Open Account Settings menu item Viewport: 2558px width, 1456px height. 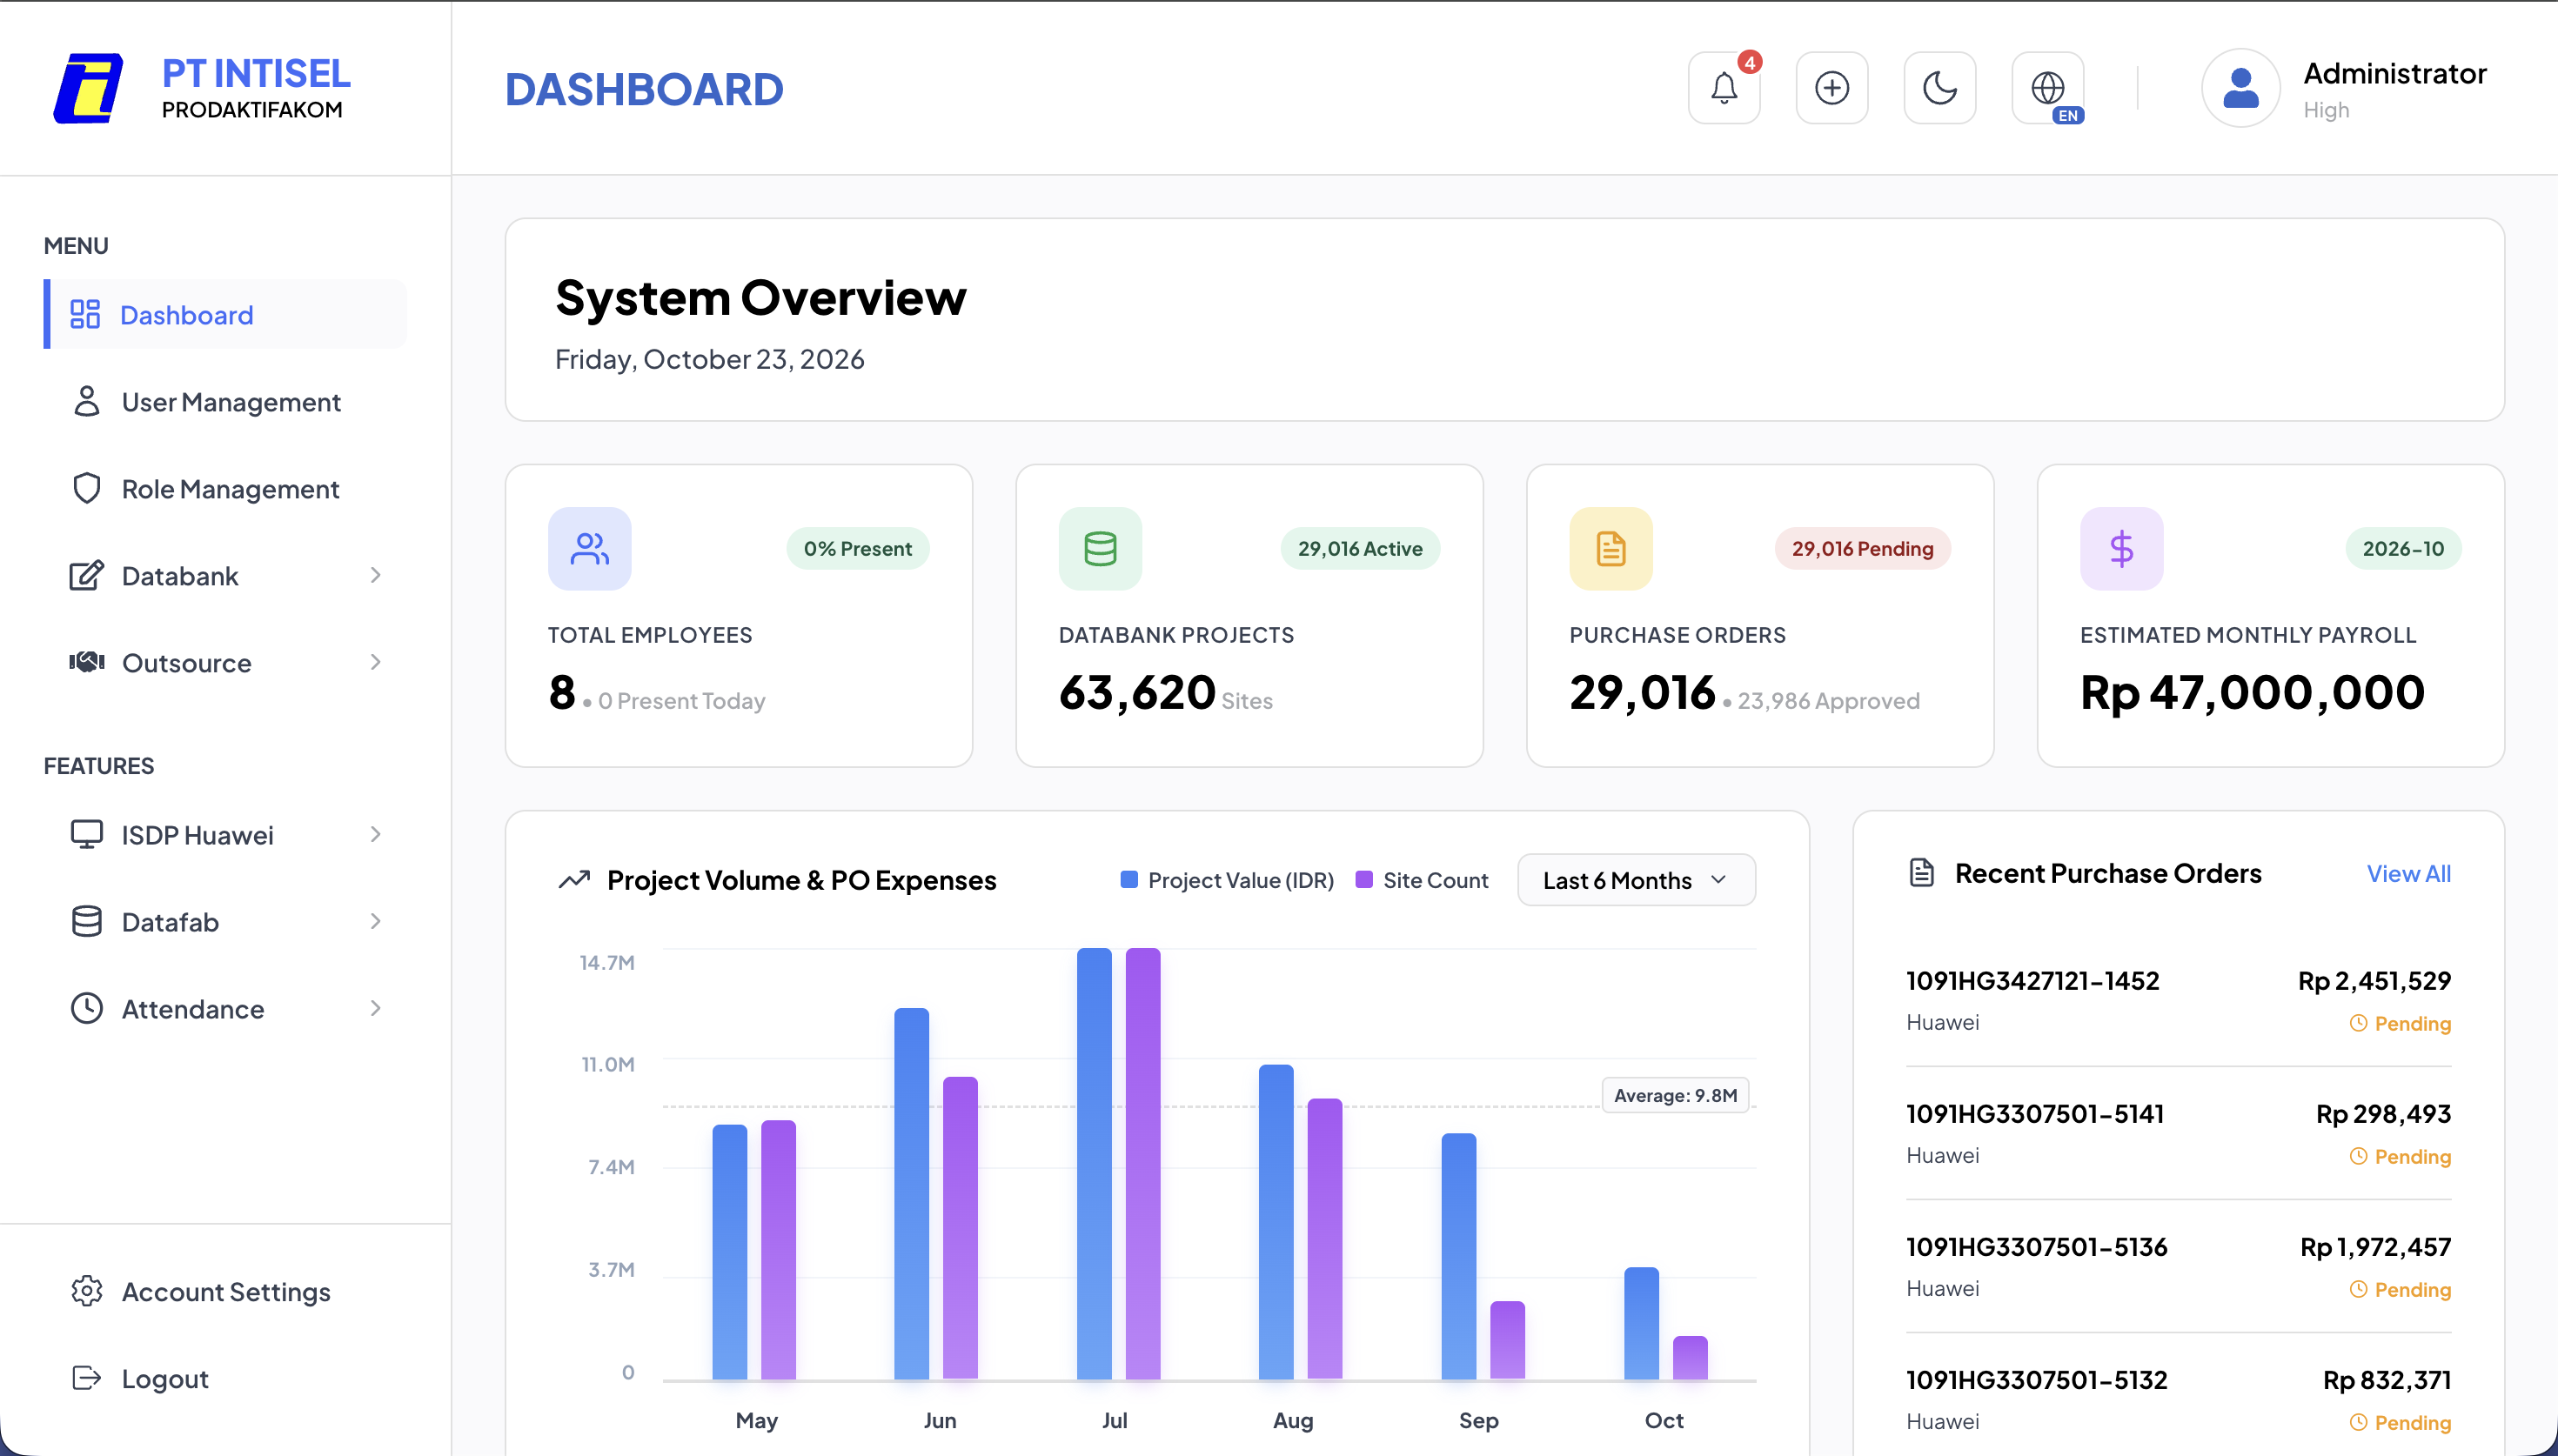point(225,1291)
